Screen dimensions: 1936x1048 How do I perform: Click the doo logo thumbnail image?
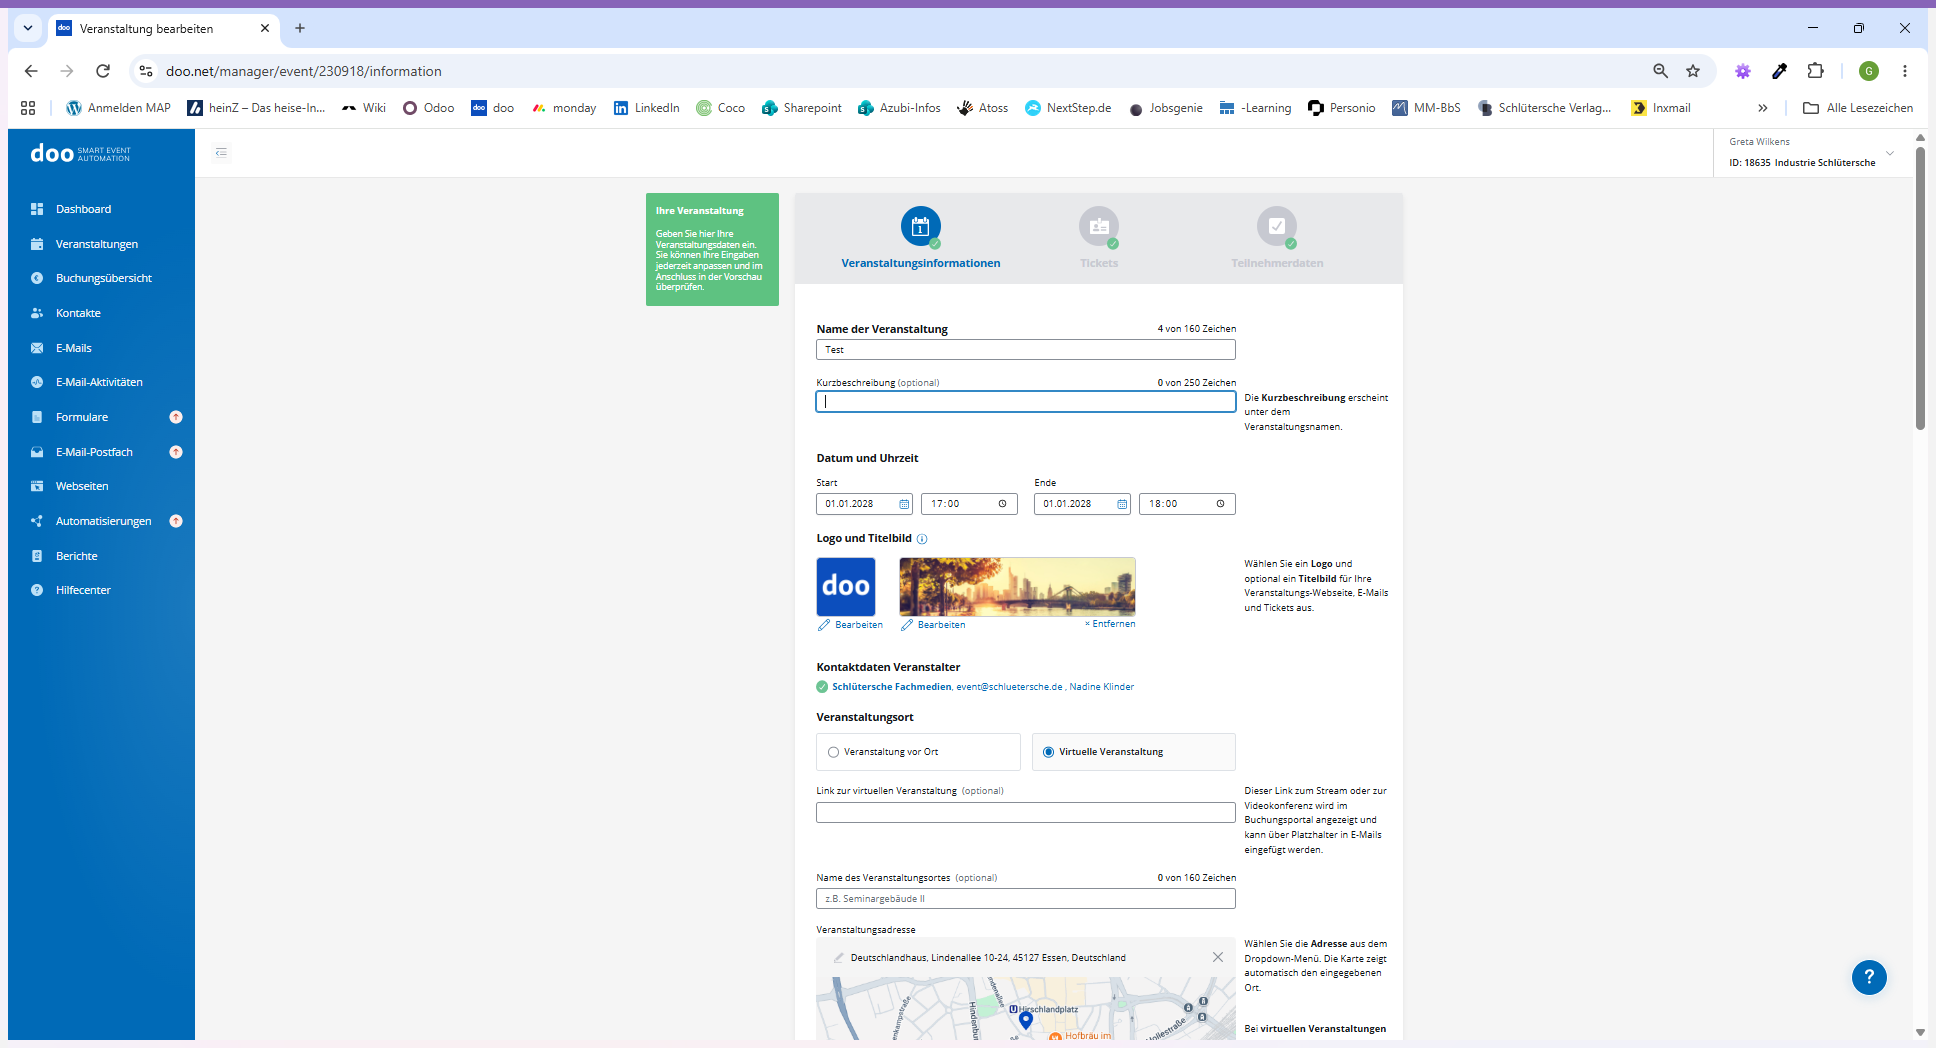[x=846, y=587]
